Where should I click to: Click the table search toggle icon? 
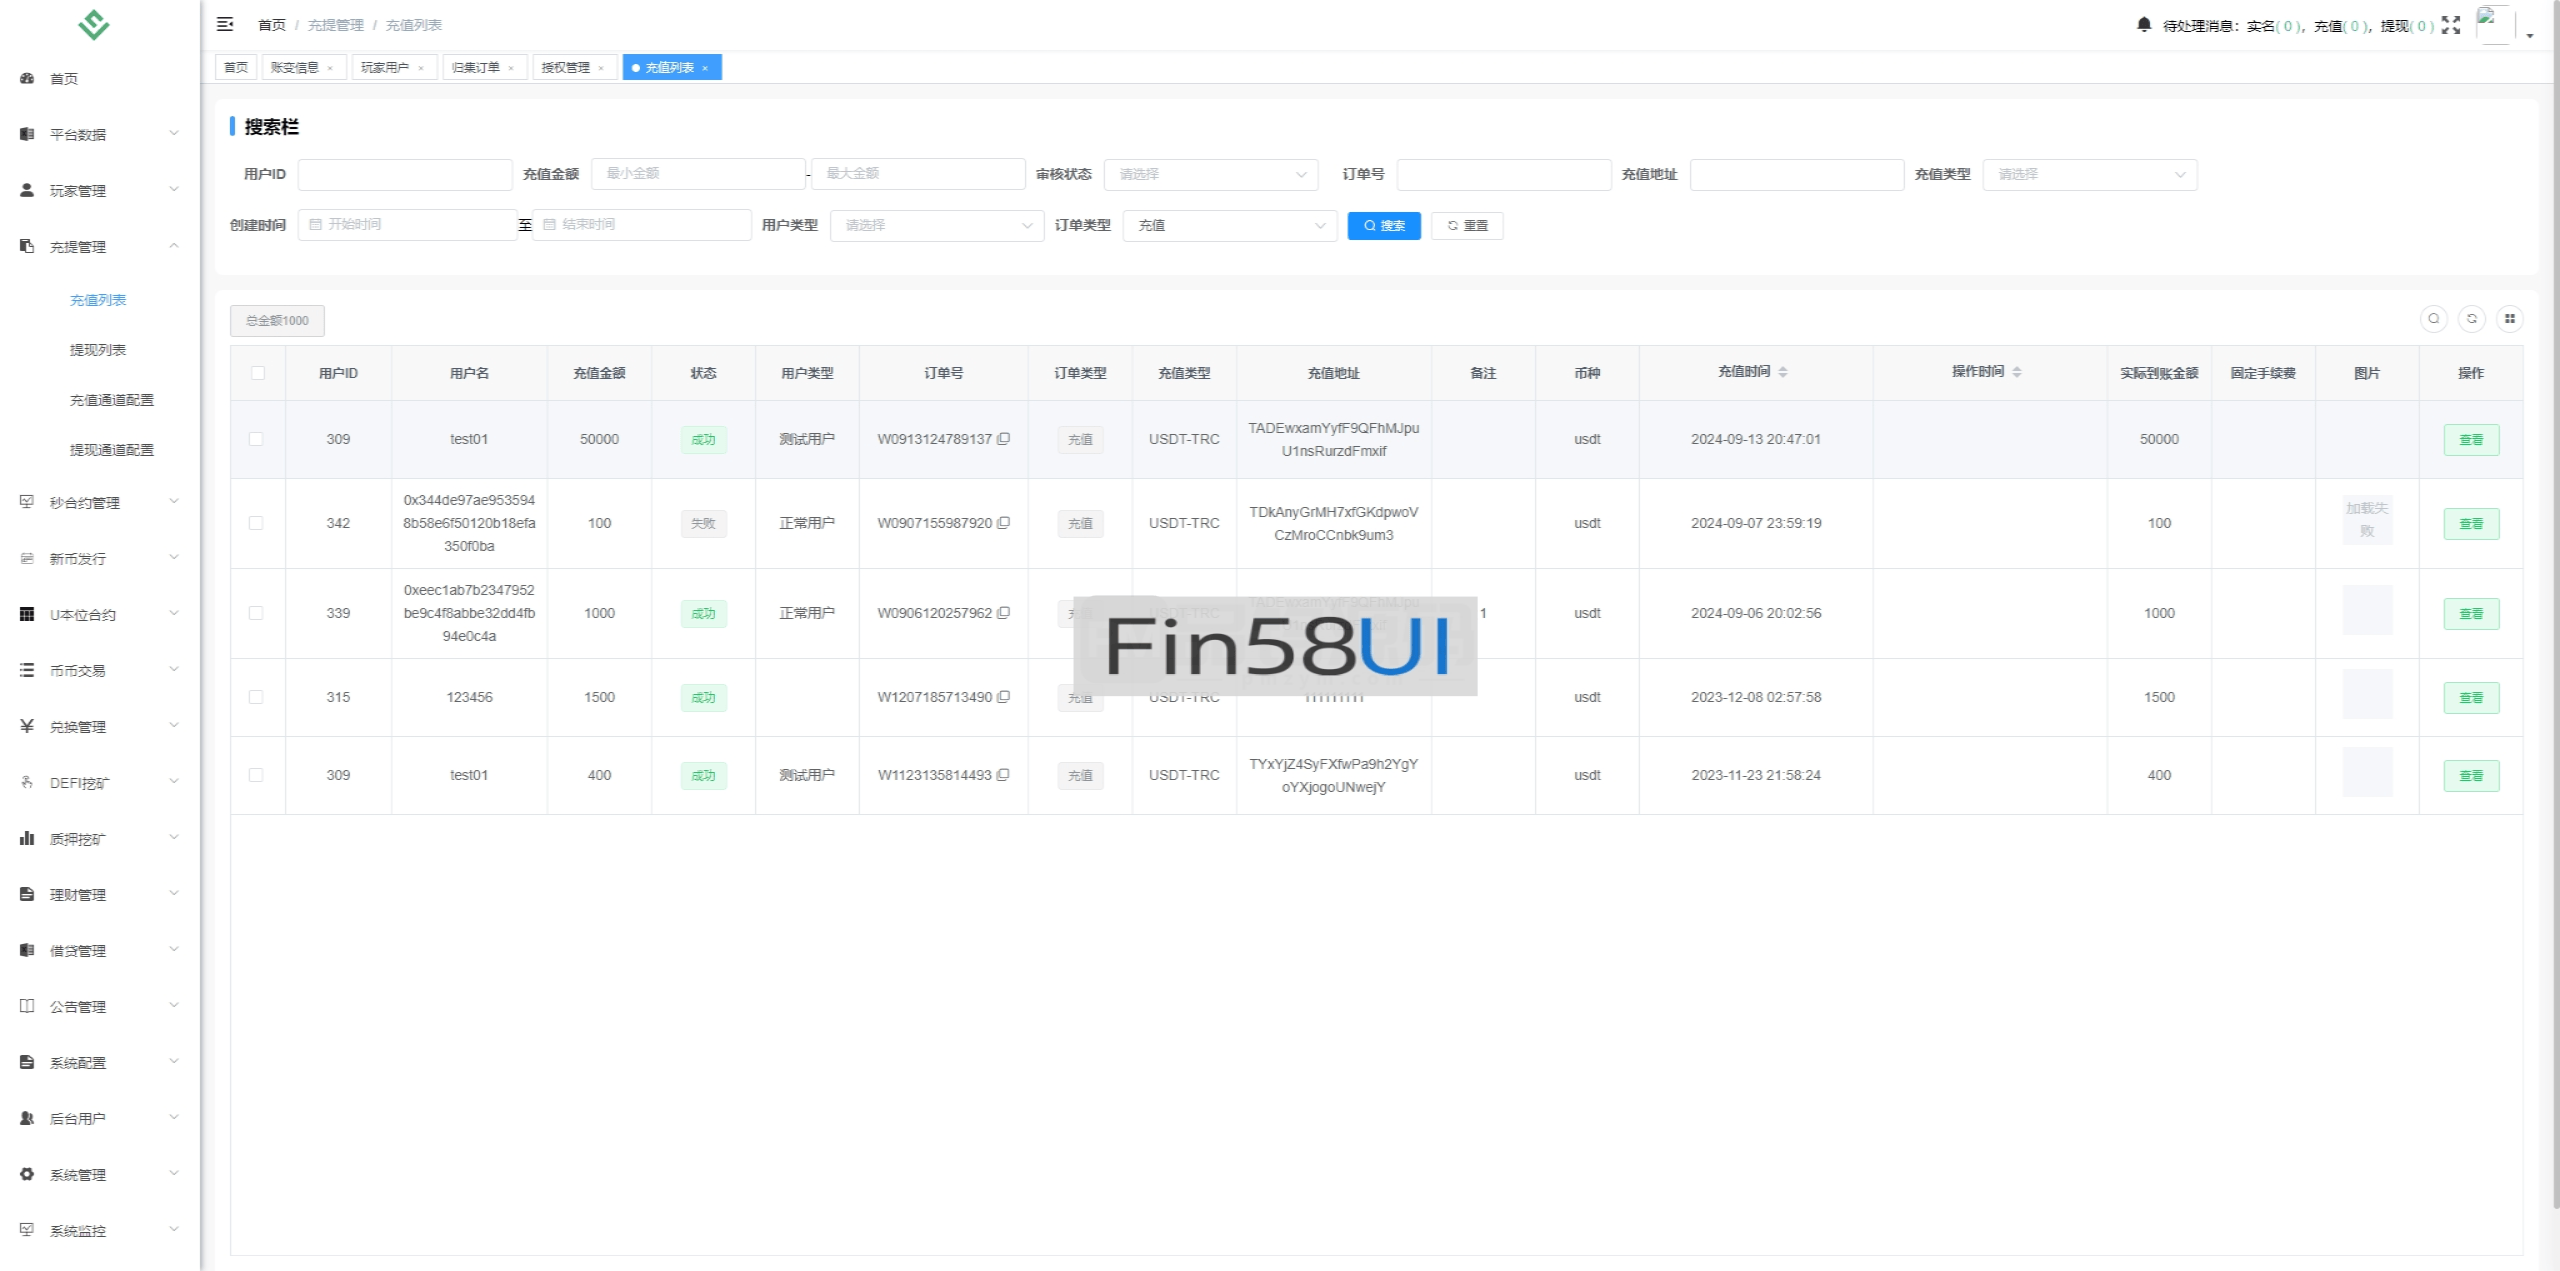(2433, 319)
